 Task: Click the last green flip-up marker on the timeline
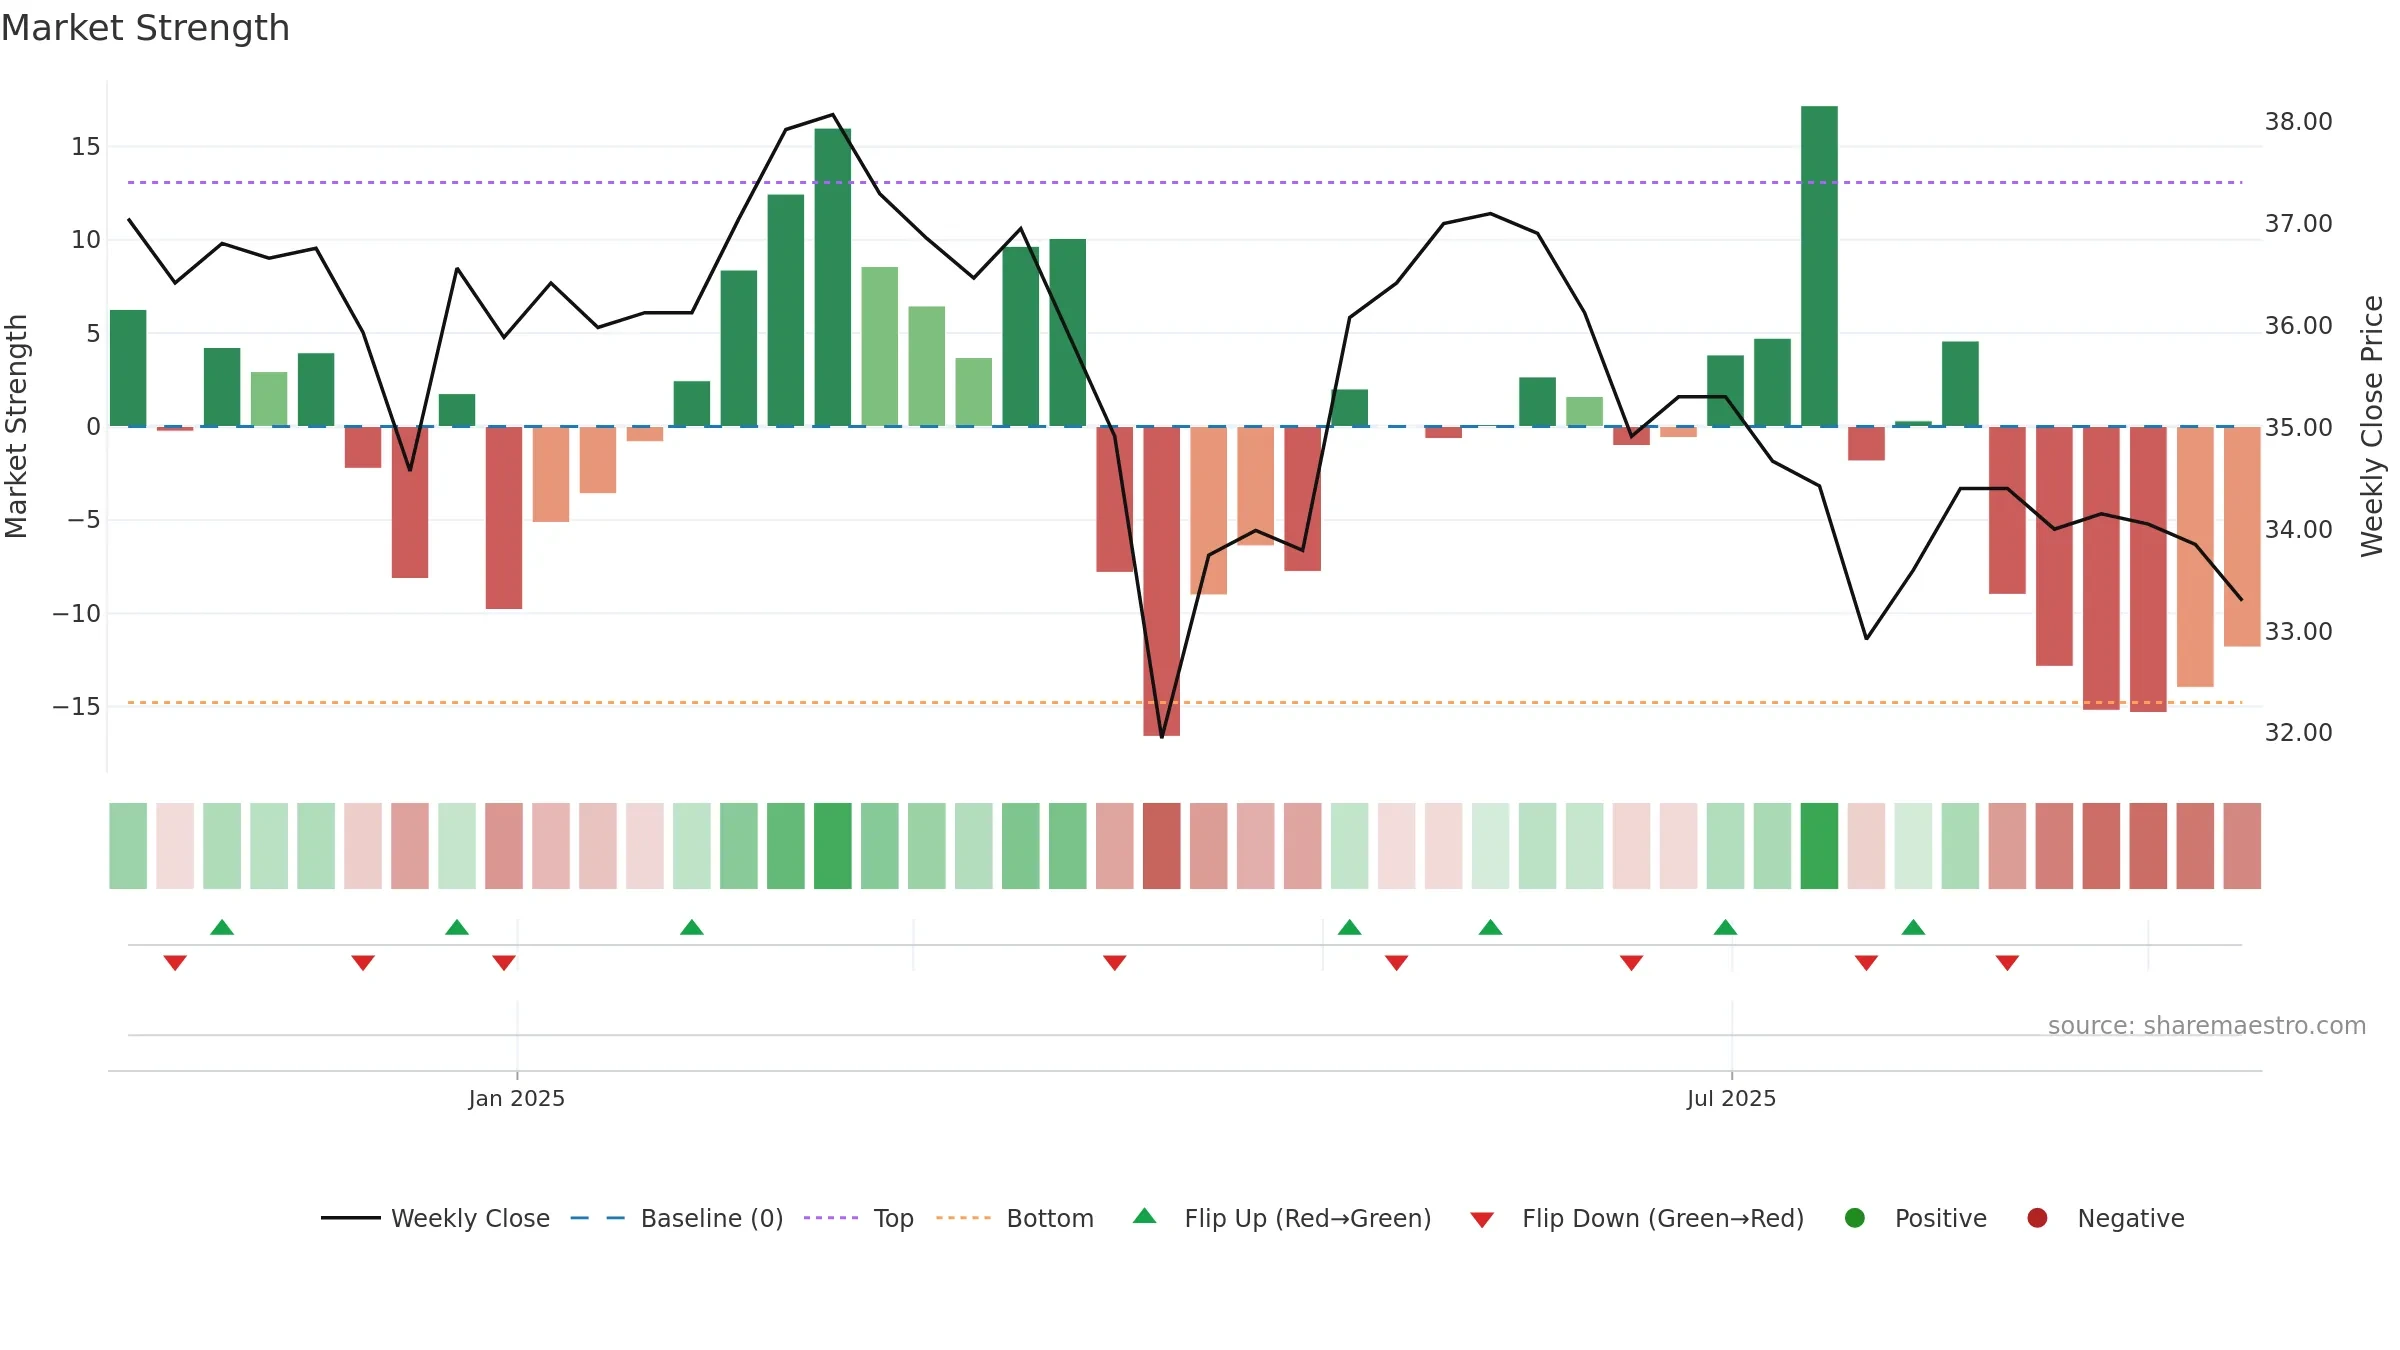[x=1913, y=927]
